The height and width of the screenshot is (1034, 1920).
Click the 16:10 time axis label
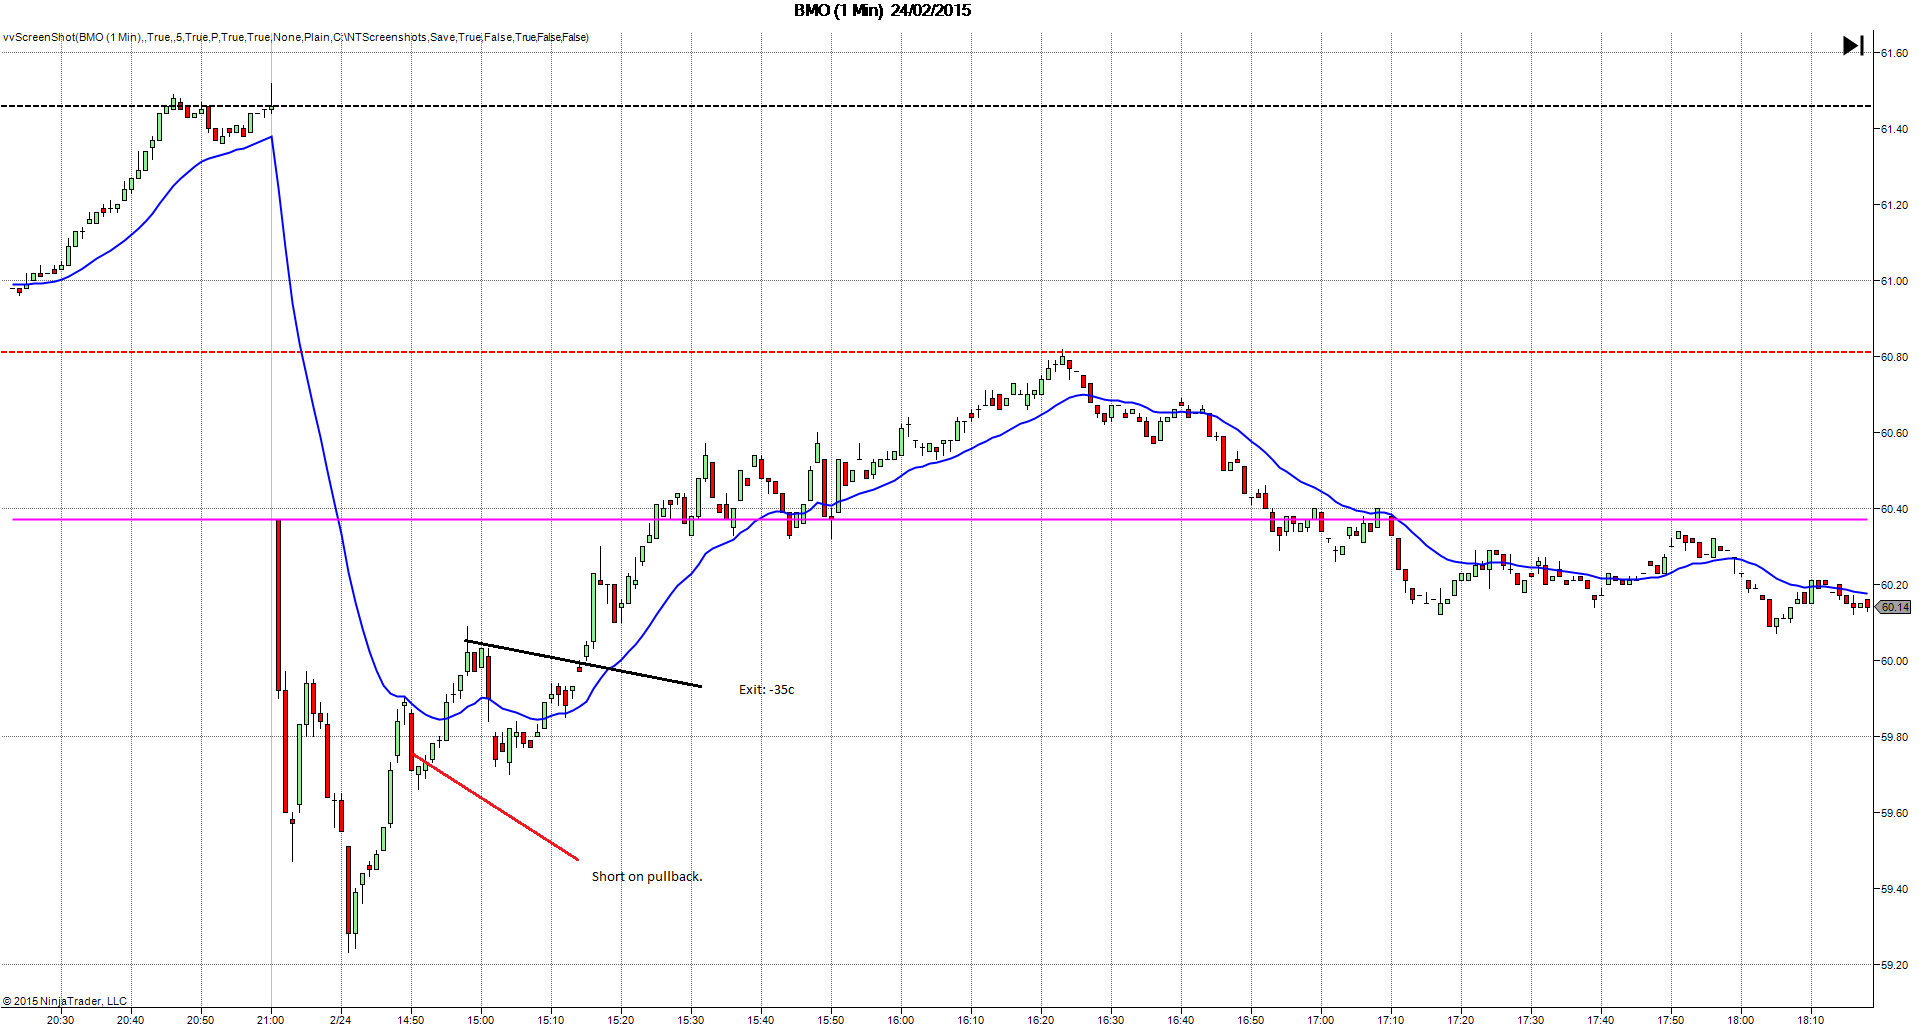click(x=970, y=1020)
